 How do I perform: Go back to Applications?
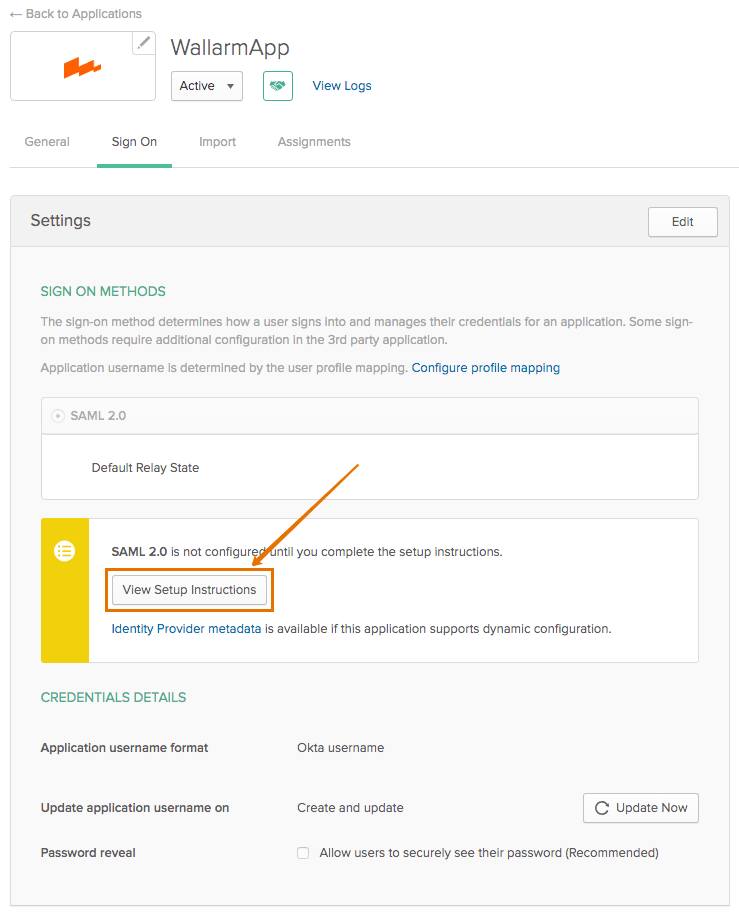point(76,13)
